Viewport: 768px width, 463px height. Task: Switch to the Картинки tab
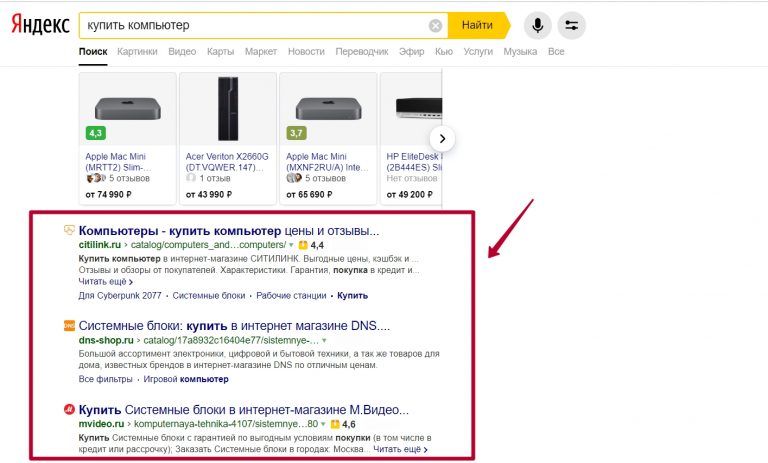137,51
